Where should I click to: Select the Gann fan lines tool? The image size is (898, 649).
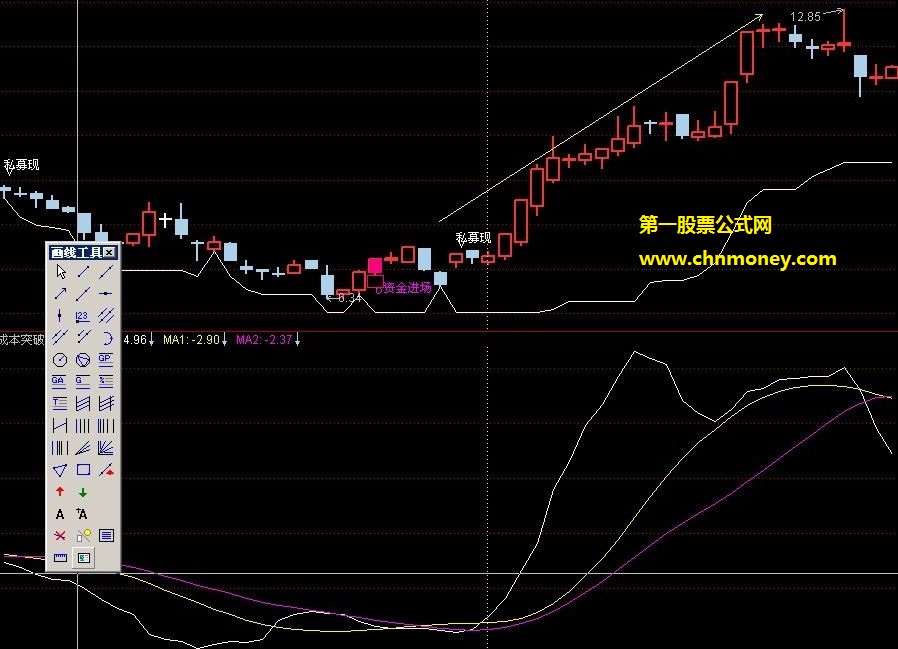pyautogui.click(x=106, y=448)
